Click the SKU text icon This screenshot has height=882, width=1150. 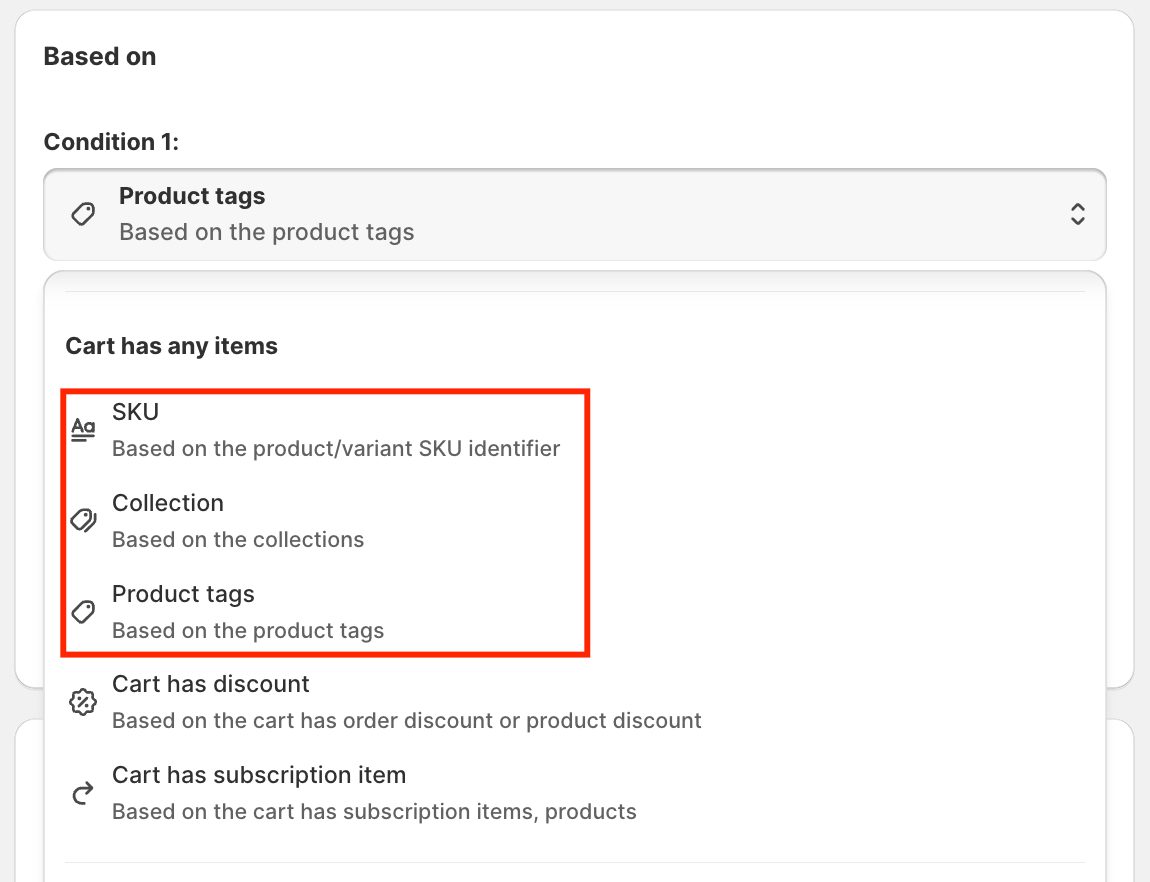[x=83, y=430]
